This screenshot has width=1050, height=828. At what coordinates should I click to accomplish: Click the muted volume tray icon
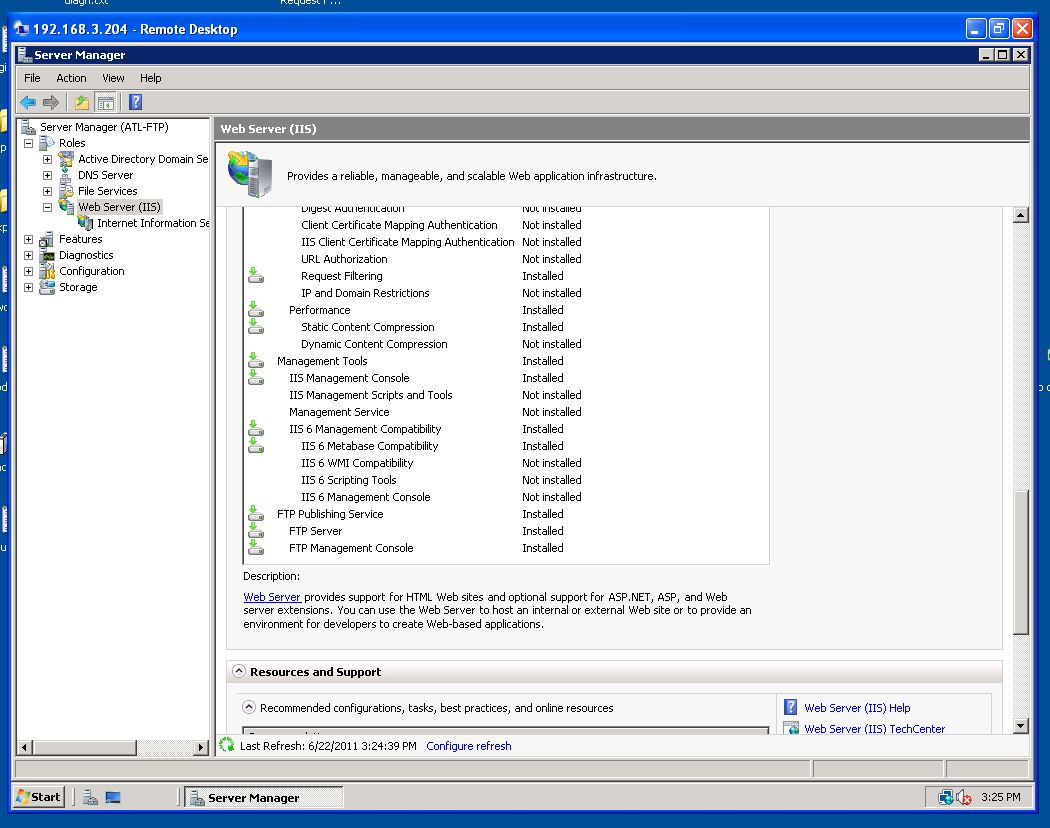pyautogui.click(x=964, y=797)
